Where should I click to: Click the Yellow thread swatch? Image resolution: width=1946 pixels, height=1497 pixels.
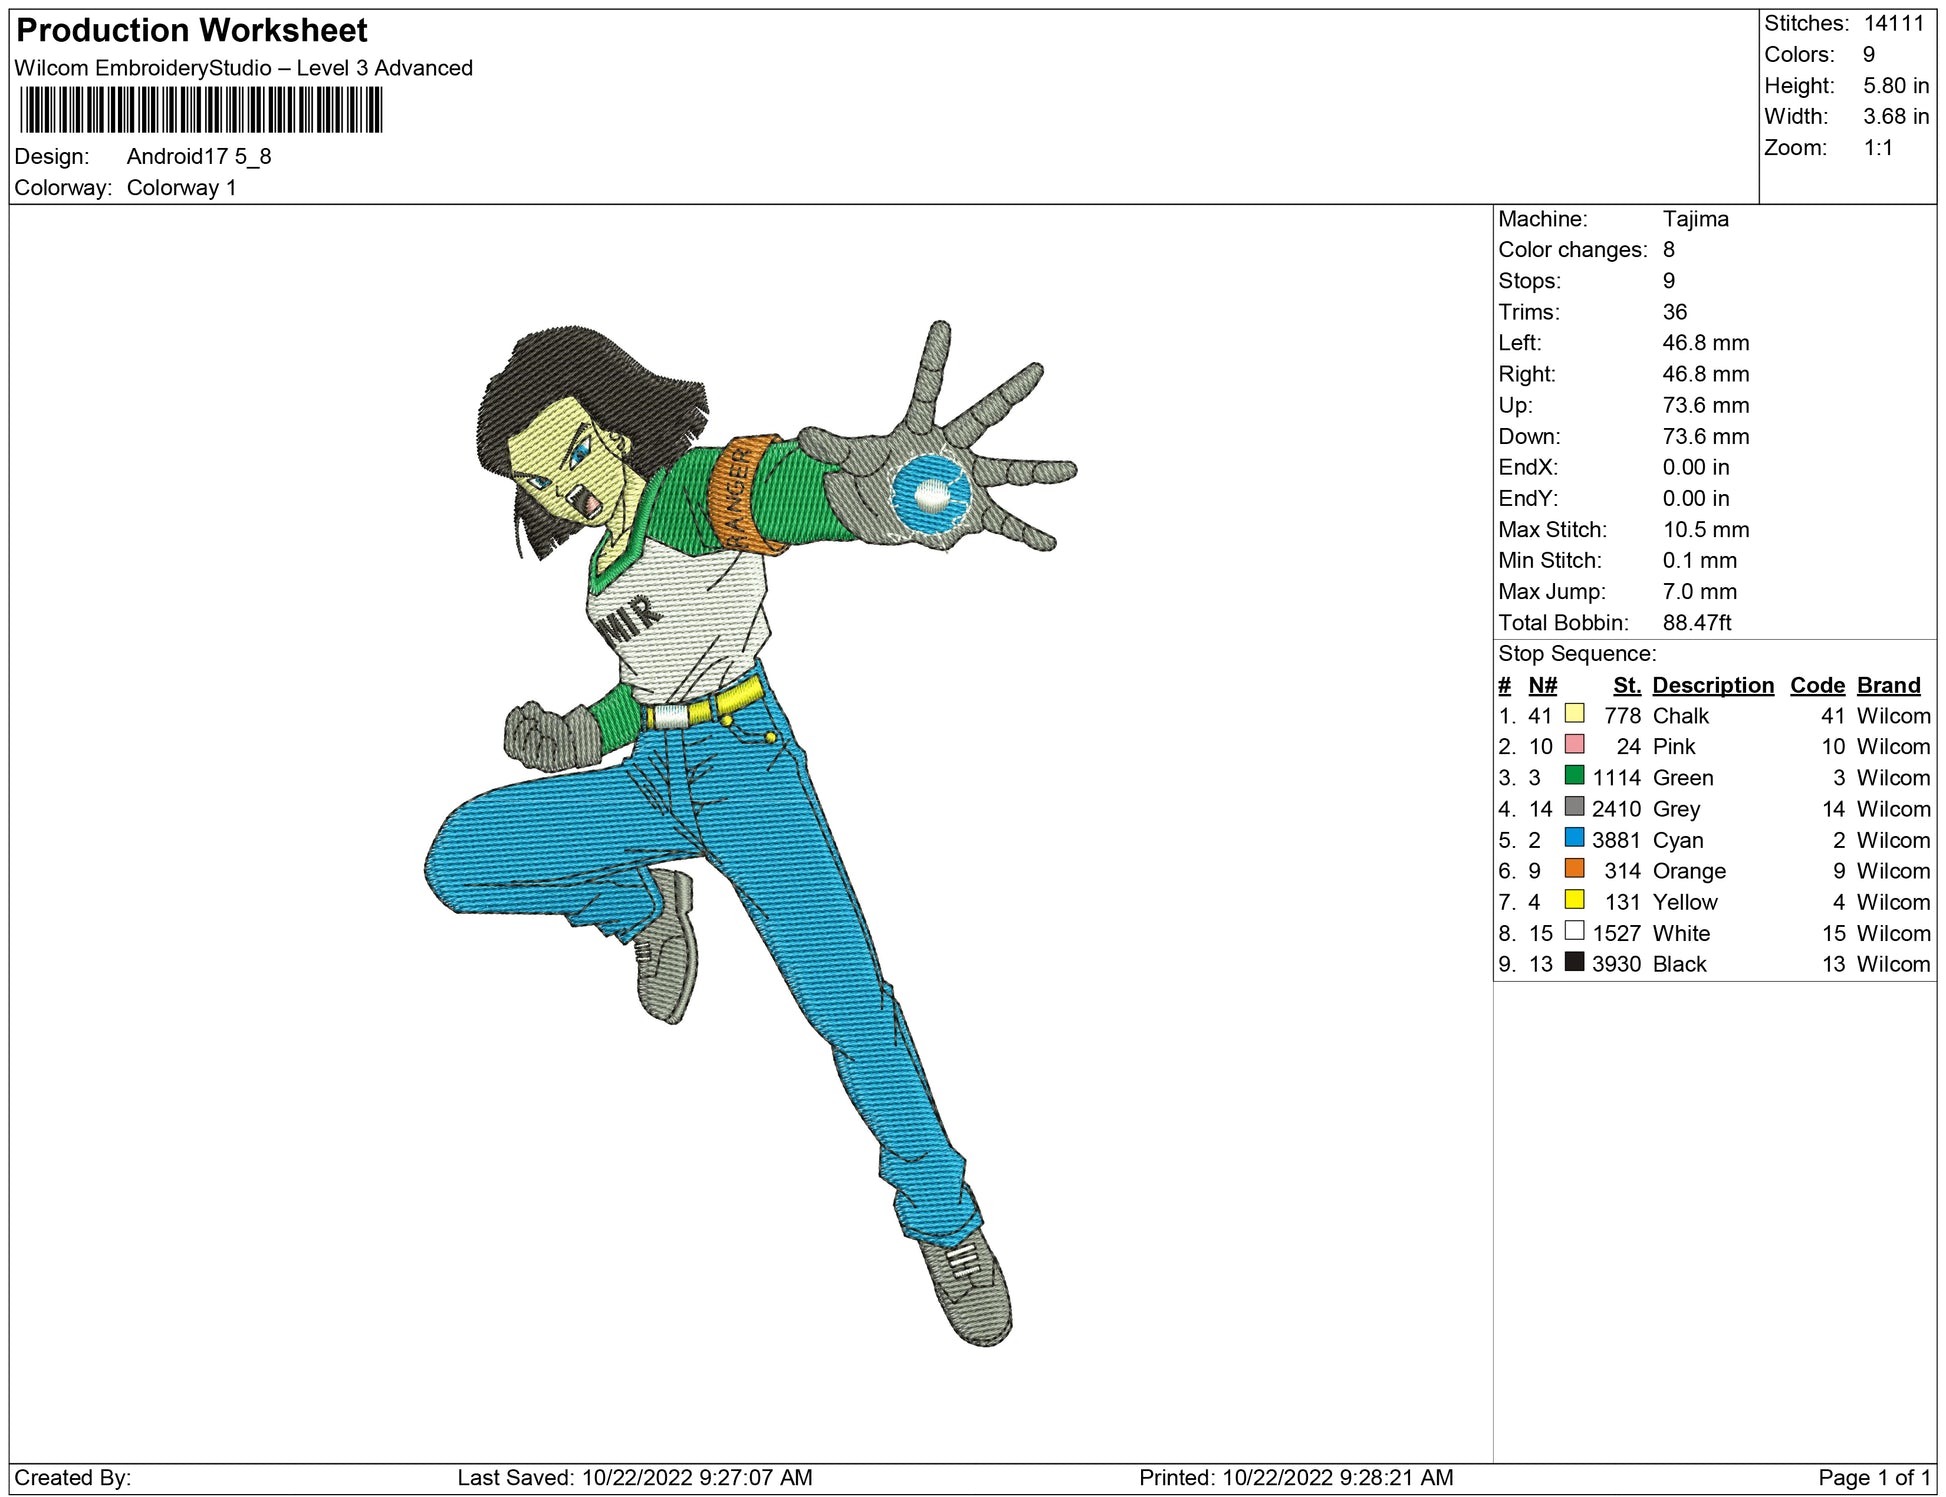pyautogui.click(x=1574, y=899)
